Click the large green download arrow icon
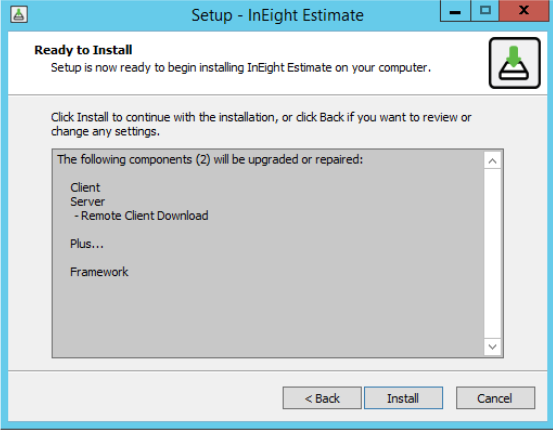This screenshot has width=553, height=430. (514, 63)
